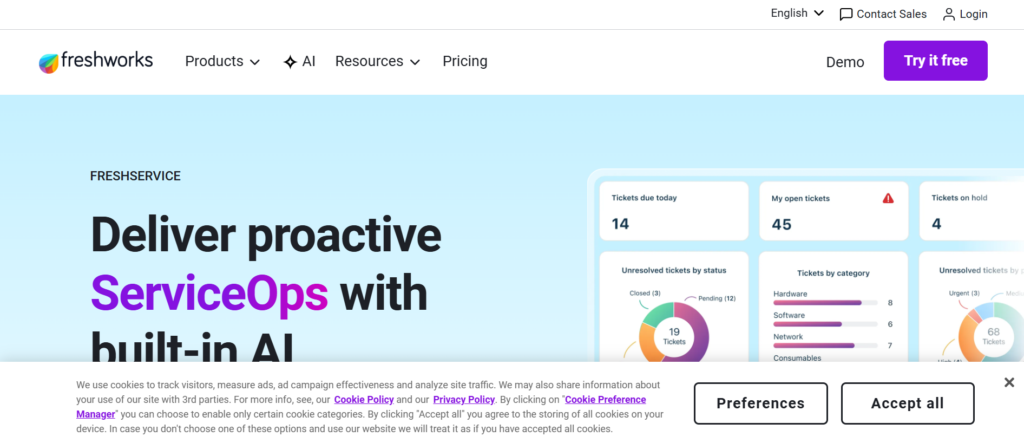Click the Freshworks logo

click(96, 62)
